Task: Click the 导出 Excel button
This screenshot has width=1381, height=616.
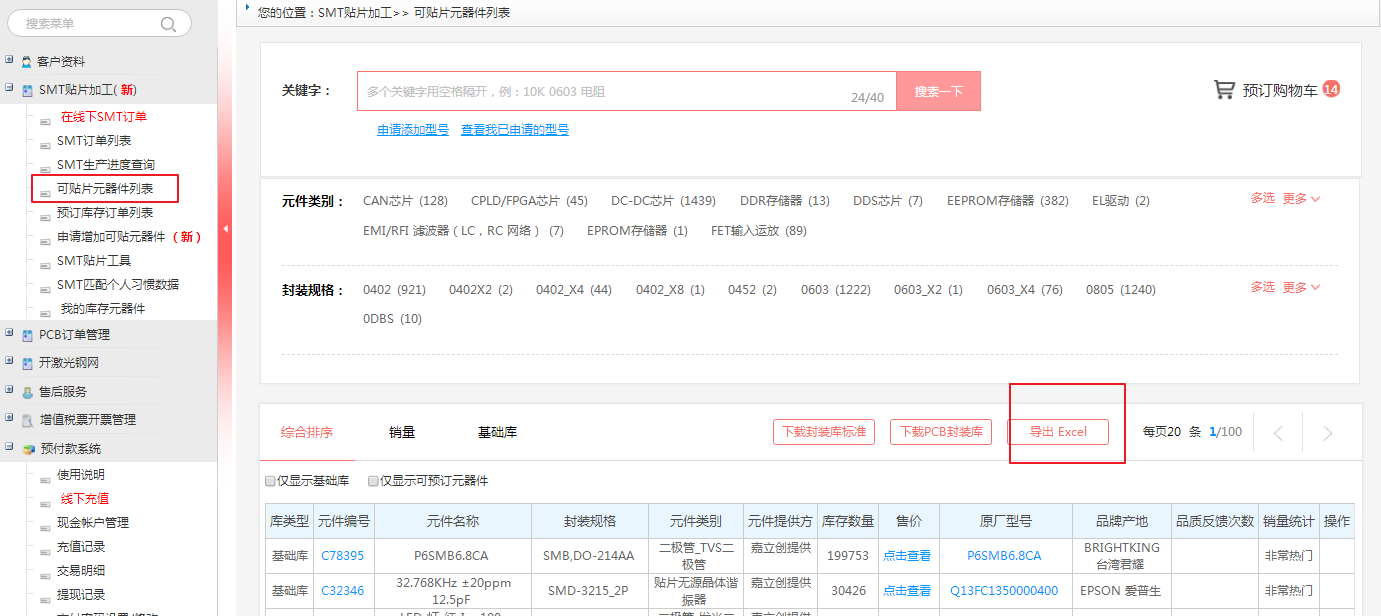Action: pos(1058,432)
